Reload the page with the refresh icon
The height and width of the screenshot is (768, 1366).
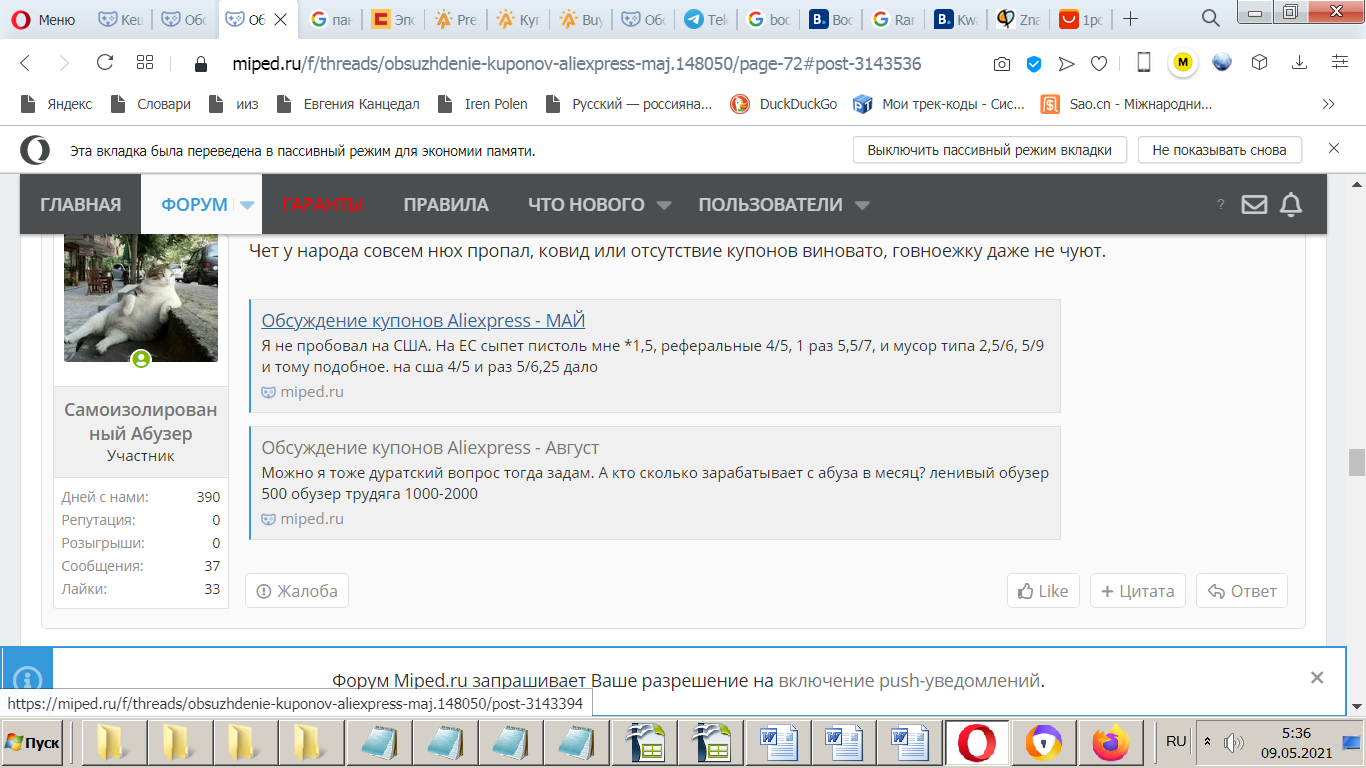tap(105, 63)
